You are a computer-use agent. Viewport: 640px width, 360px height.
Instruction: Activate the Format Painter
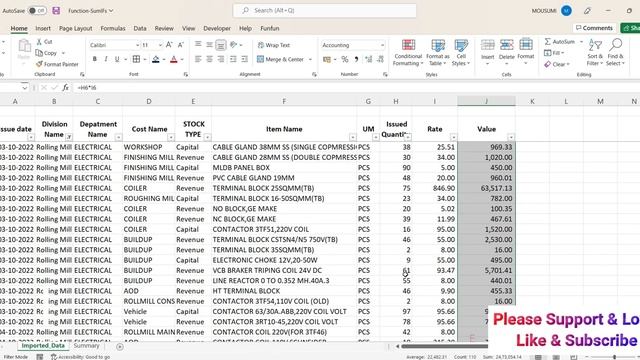(57, 64)
